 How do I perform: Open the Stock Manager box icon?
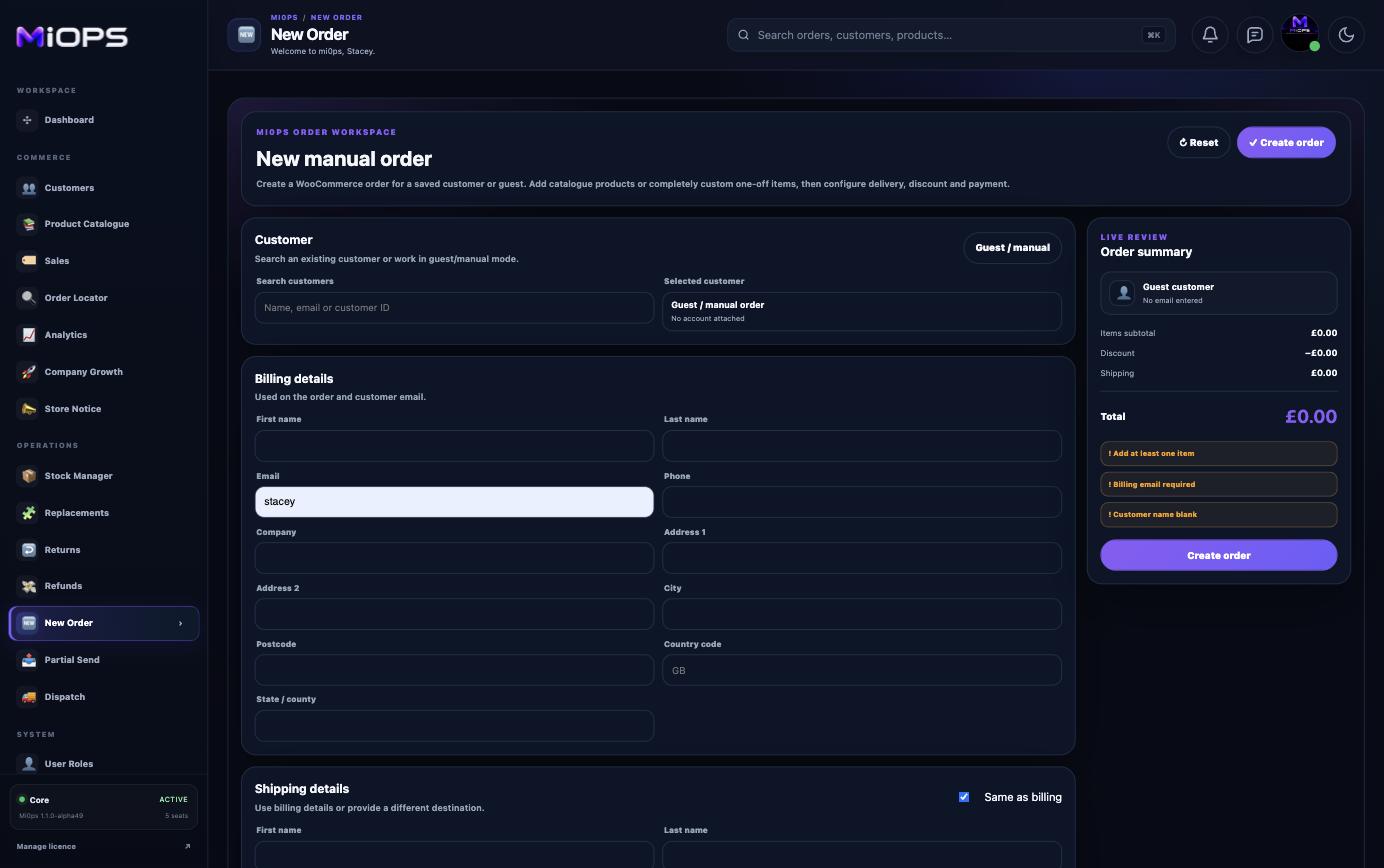28,476
